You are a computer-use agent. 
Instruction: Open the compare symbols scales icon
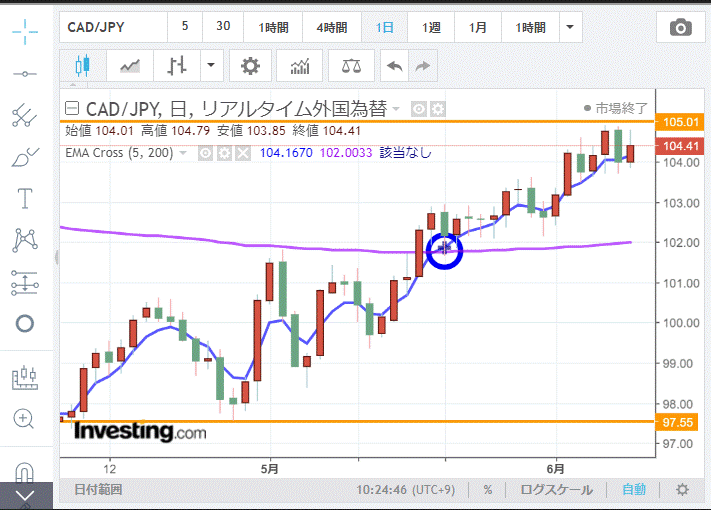(351, 66)
